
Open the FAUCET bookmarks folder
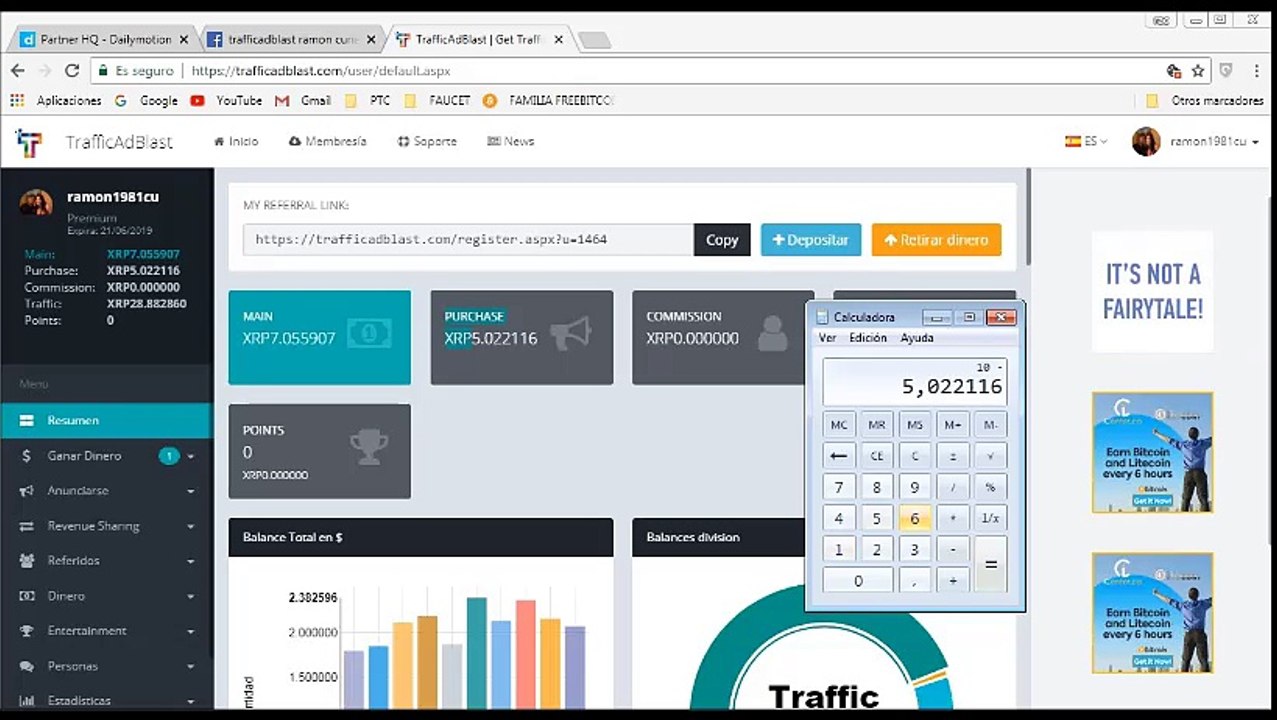pyautogui.click(x=436, y=100)
